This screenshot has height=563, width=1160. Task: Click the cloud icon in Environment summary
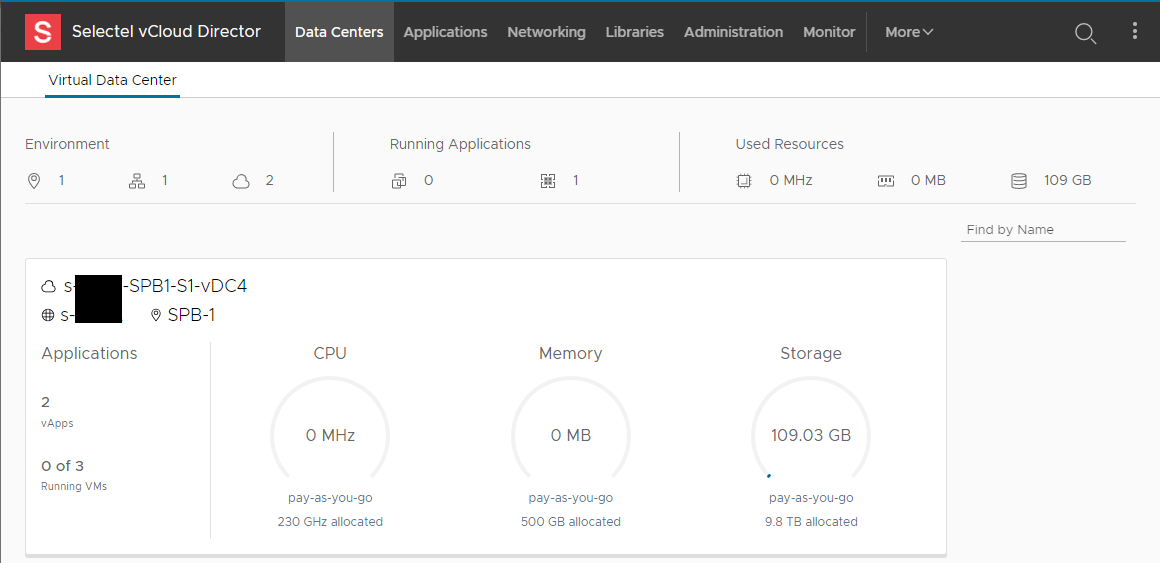(x=241, y=181)
